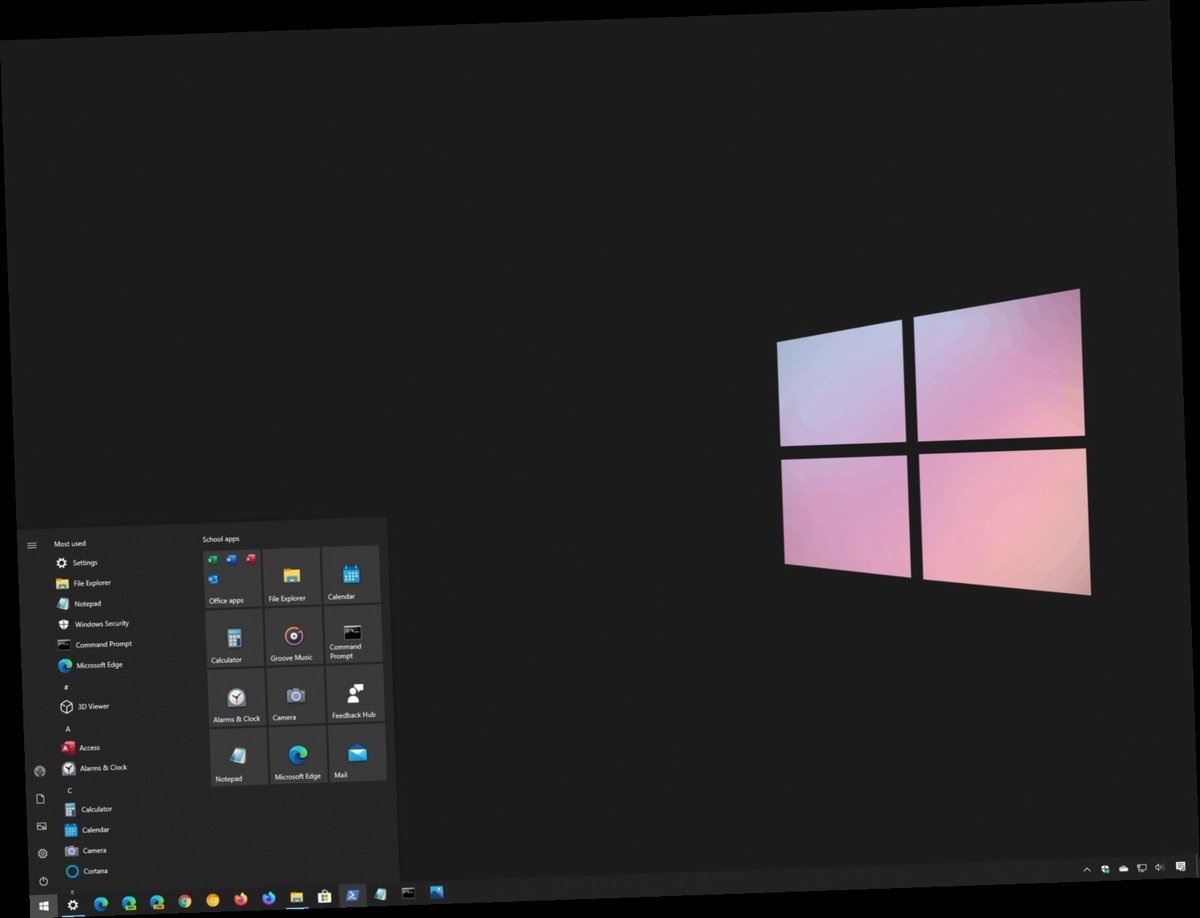
Task: Click the Show hidden icons chevron
Action: tap(1087, 868)
